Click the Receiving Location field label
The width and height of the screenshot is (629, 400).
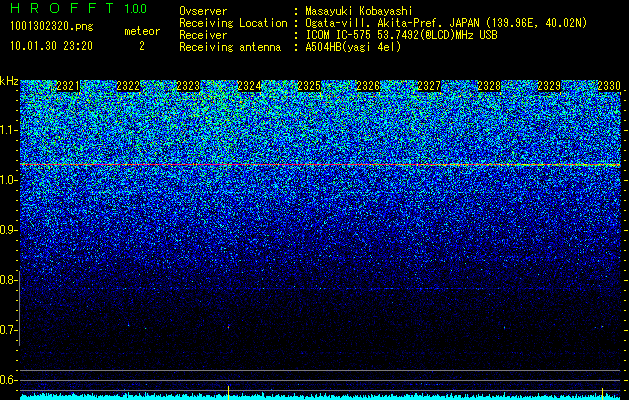click(x=233, y=23)
